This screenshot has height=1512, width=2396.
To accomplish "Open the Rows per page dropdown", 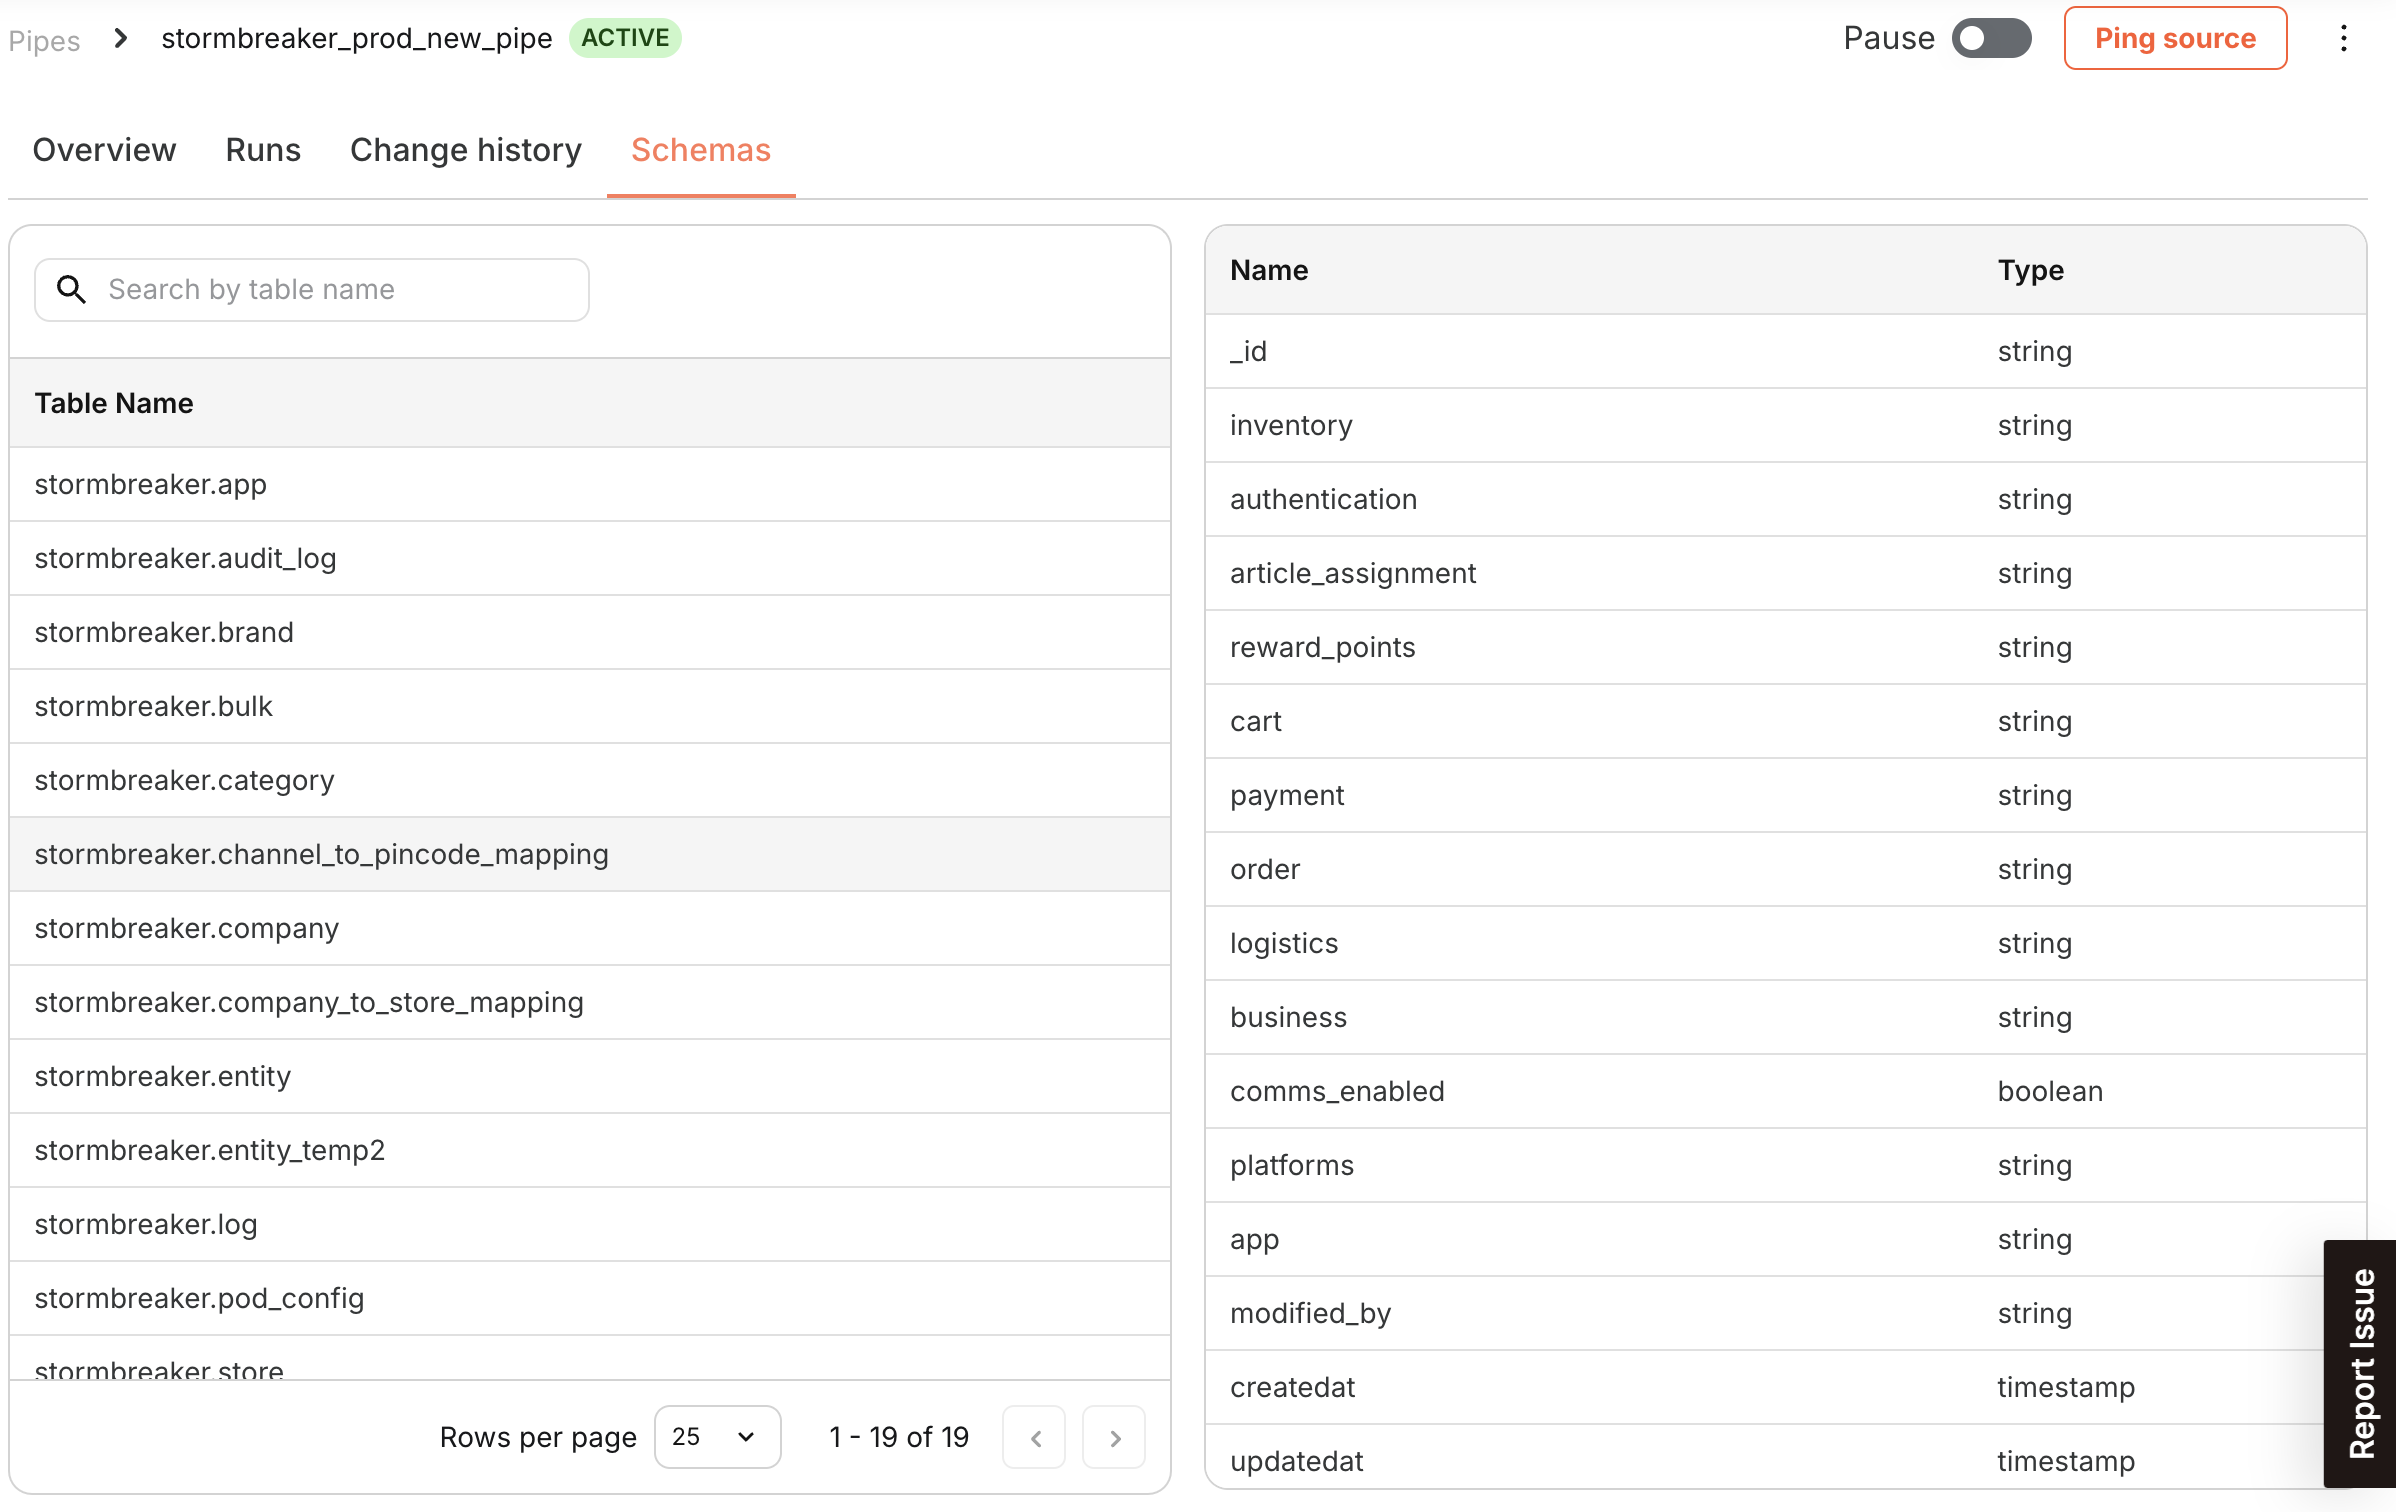I will click(x=717, y=1437).
